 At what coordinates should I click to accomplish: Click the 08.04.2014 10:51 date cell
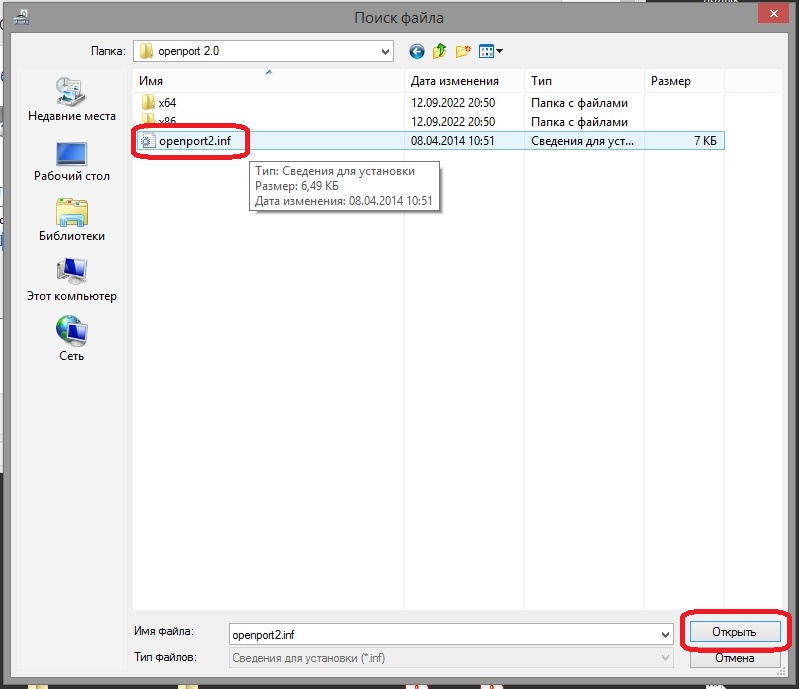pyautogui.click(x=452, y=141)
